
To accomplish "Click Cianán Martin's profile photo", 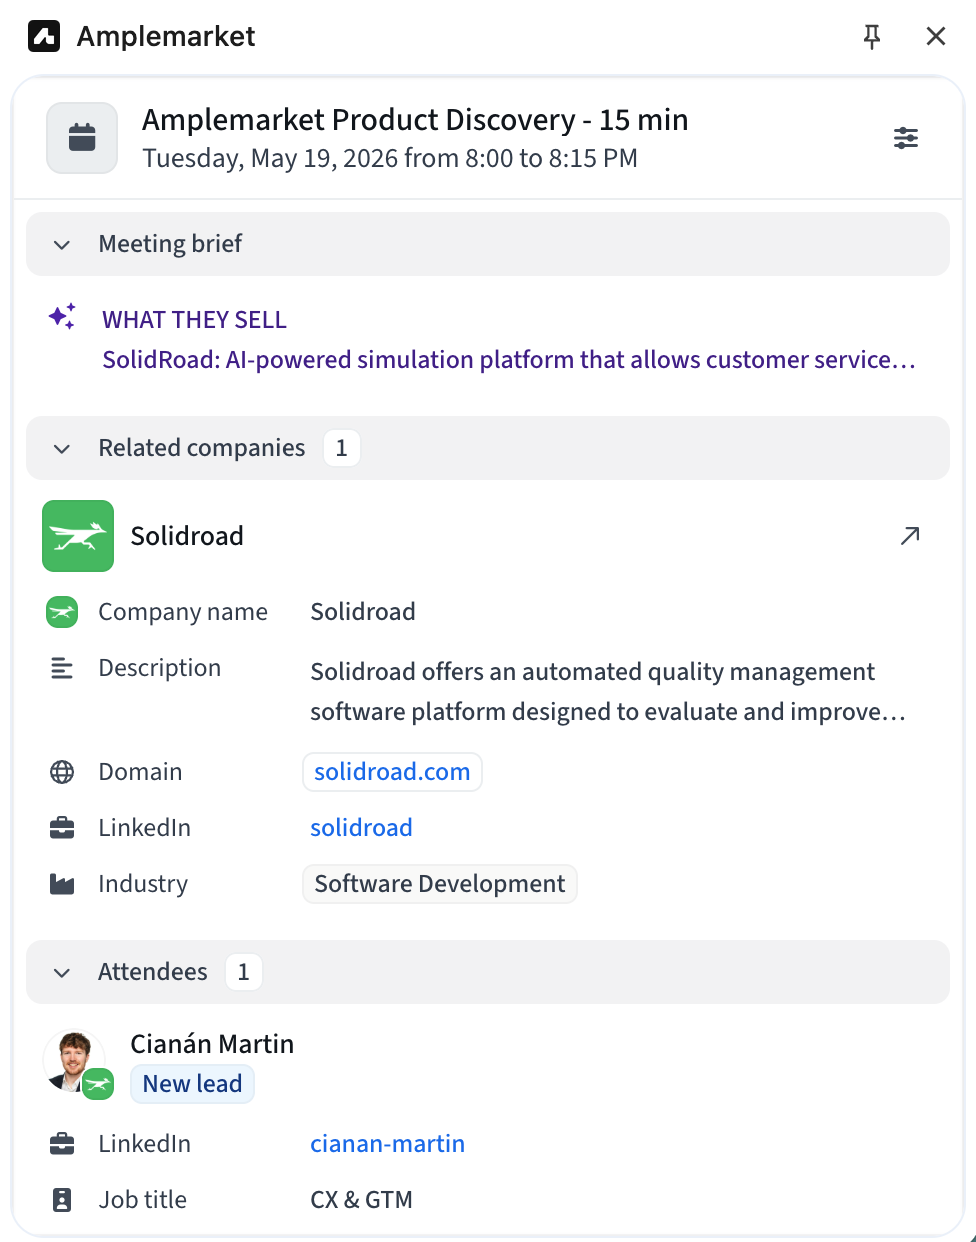I will pos(74,1061).
